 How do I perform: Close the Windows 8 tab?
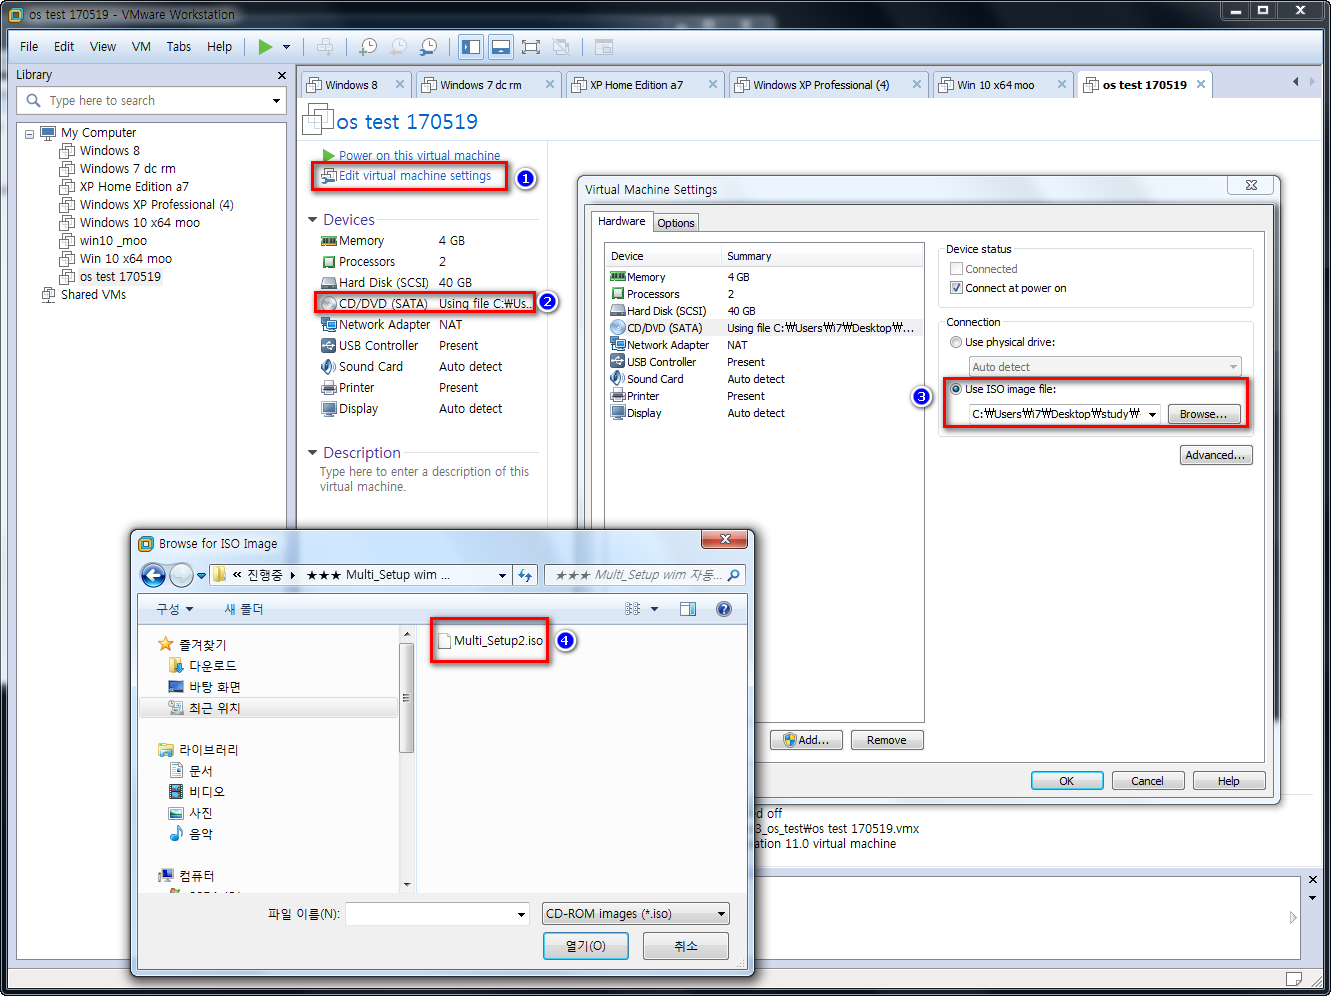coord(400,85)
